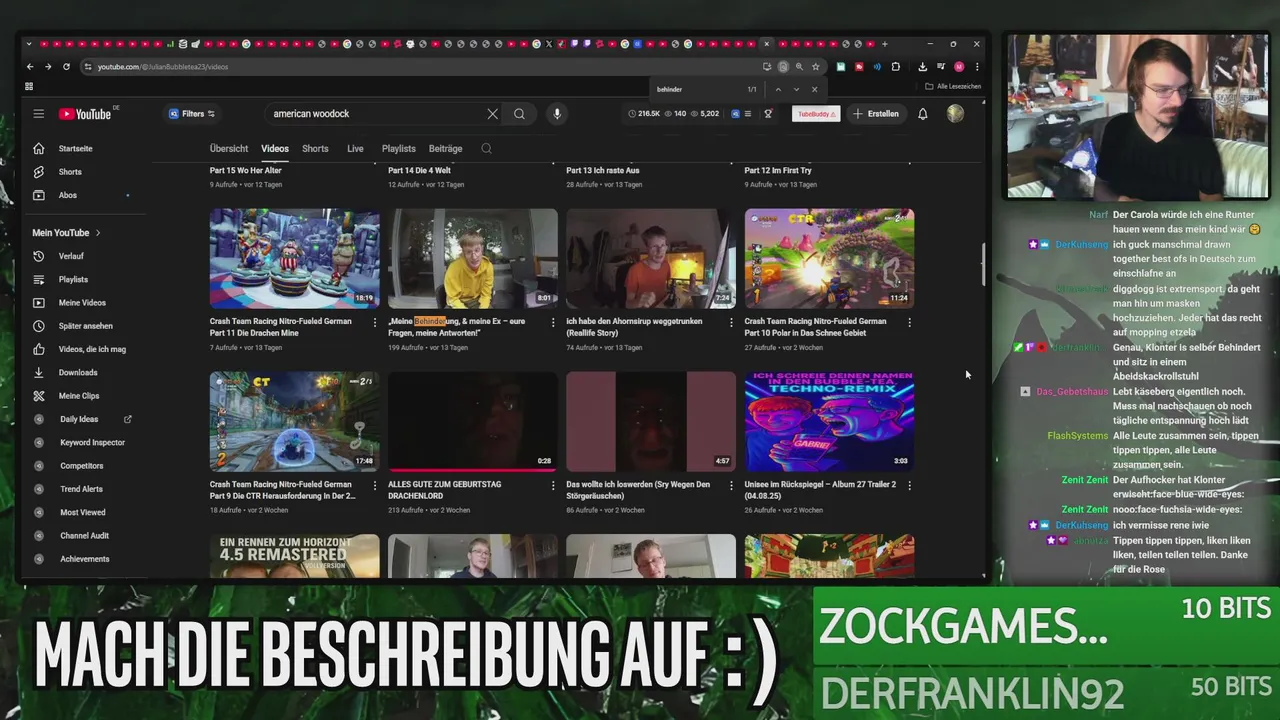Click the TubeBuddy trophy icon
Screen dimensions: 1280x720
click(x=768, y=114)
